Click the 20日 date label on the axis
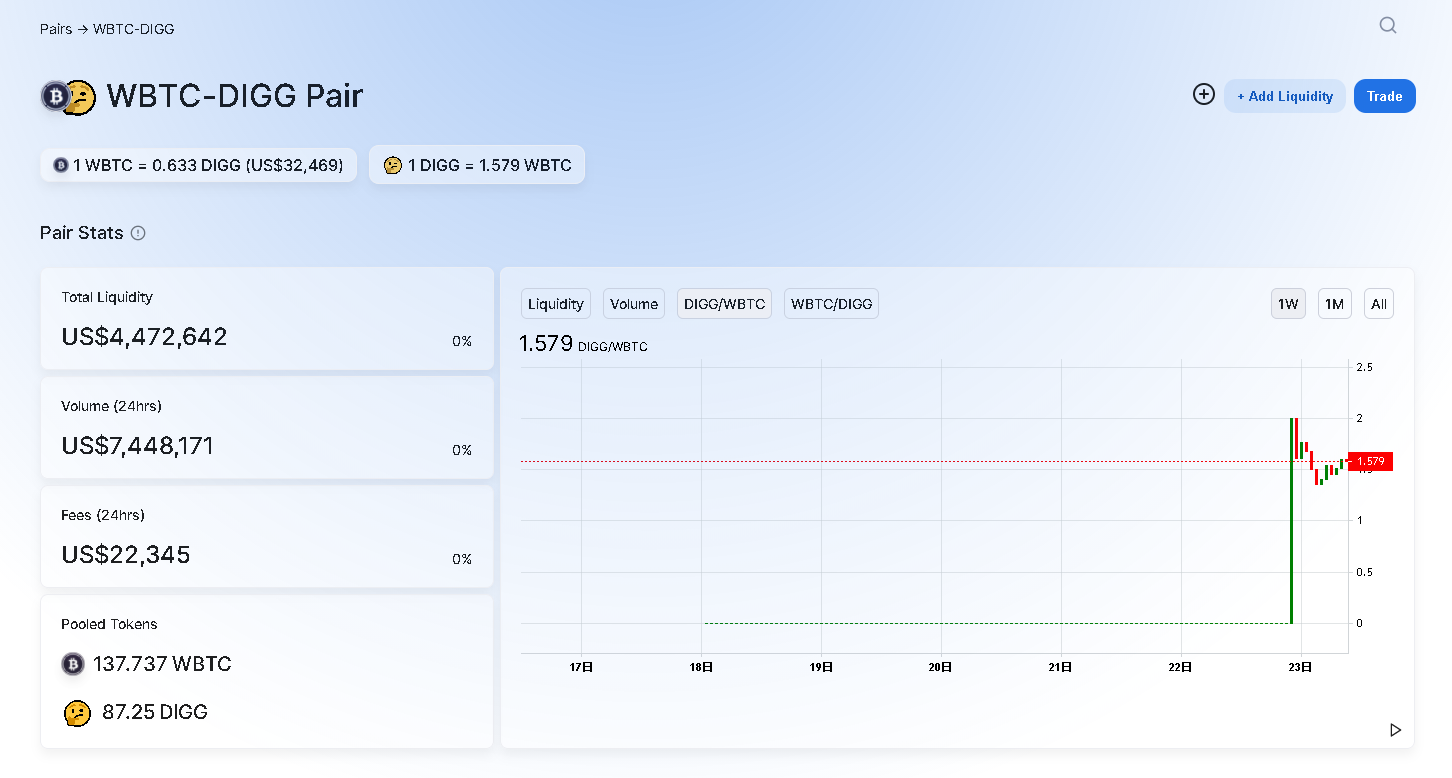 coord(941,667)
